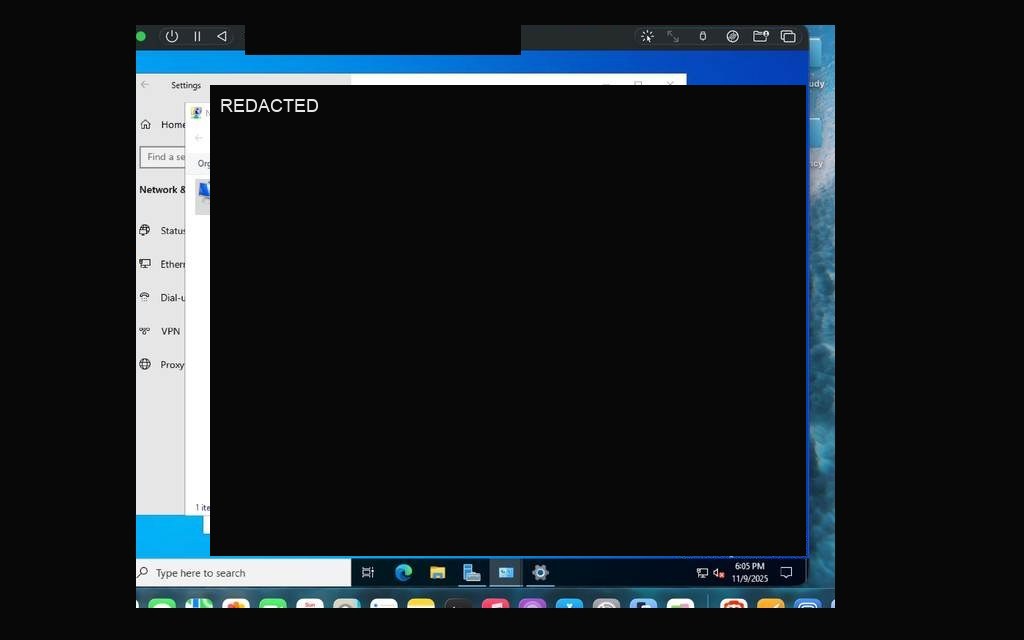Click network status tray icon

pos(702,573)
